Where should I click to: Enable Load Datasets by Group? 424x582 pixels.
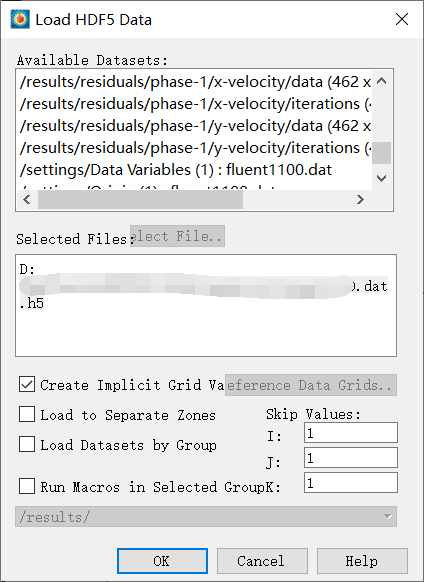click(x=27, y=444)
